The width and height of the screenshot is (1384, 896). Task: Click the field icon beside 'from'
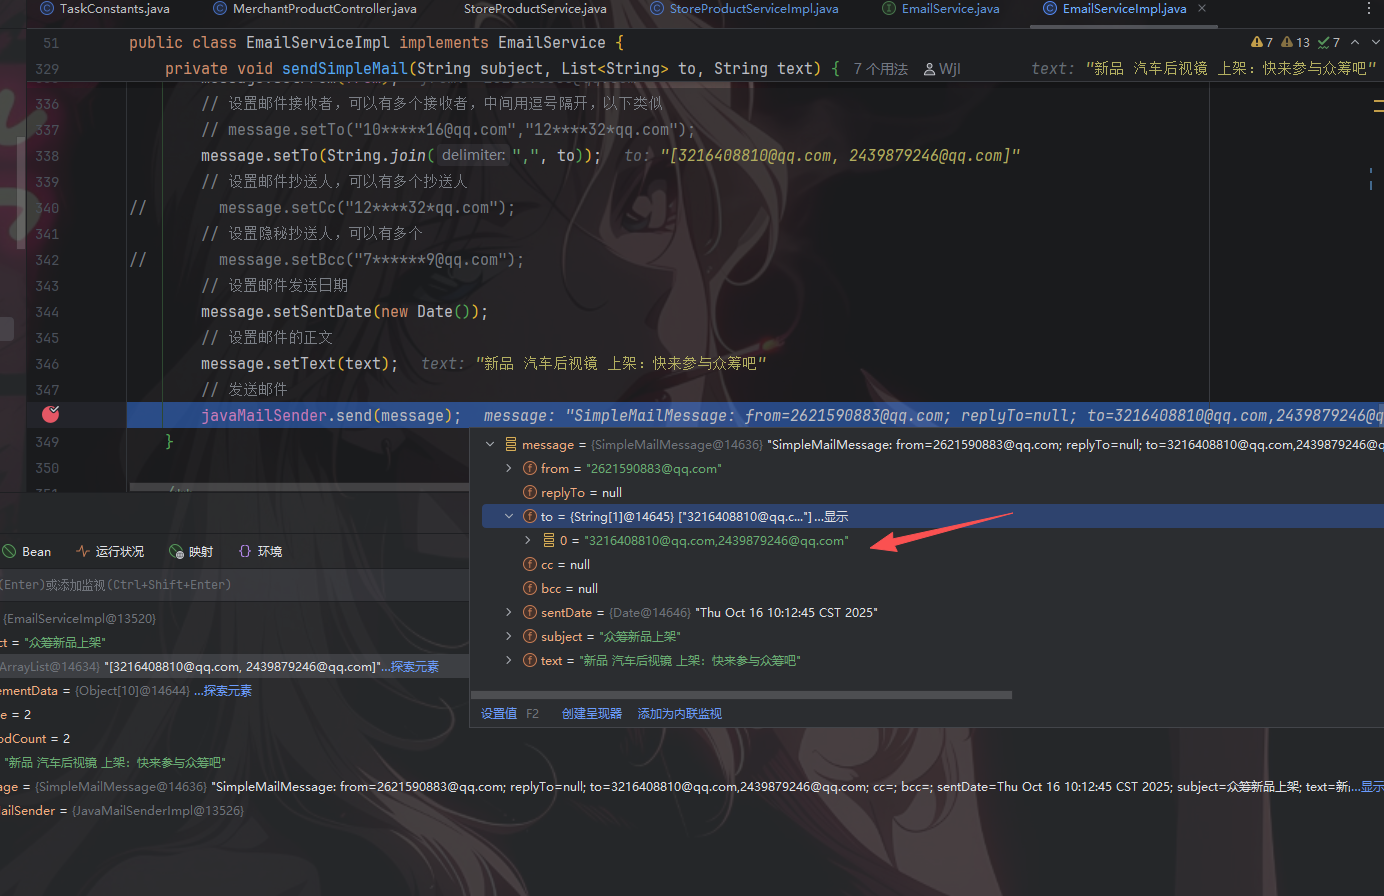coord(530,468)
